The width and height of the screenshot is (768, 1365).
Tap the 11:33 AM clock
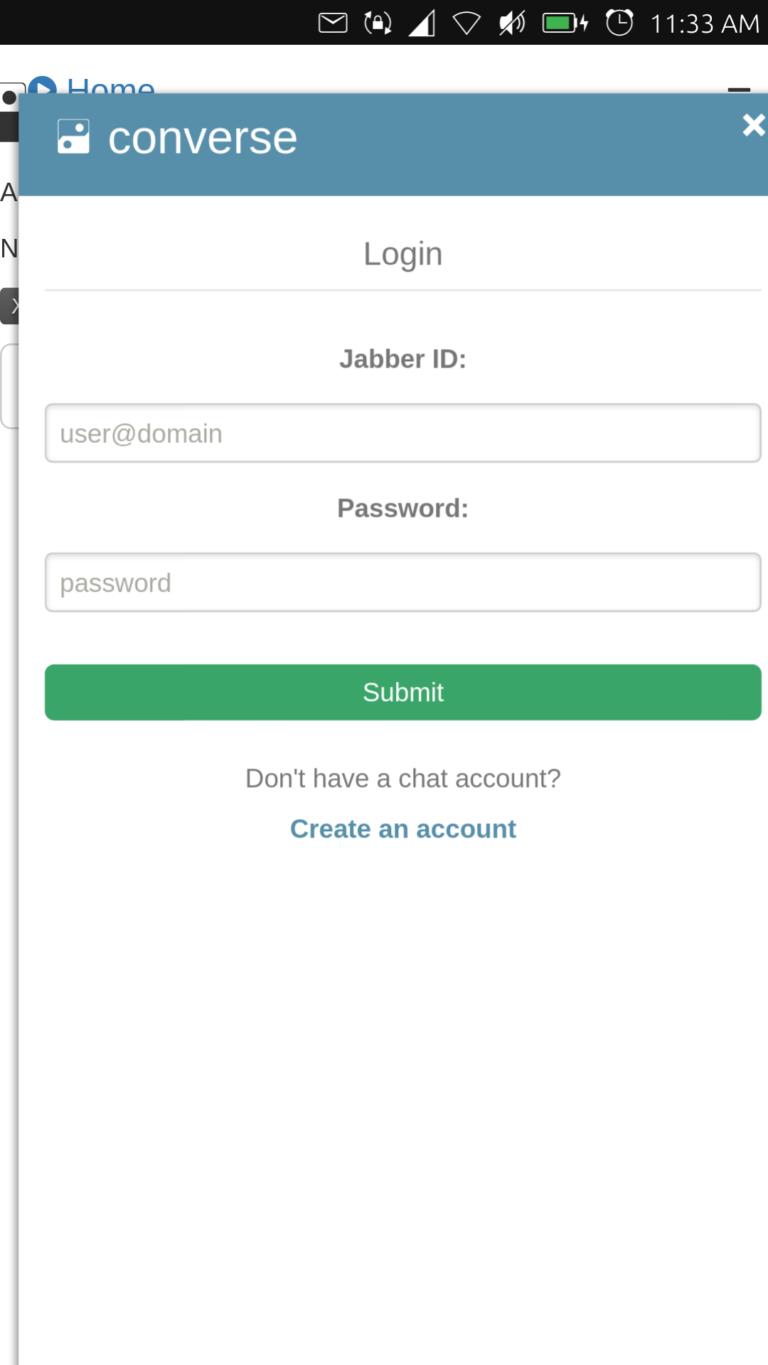[704, 23]
